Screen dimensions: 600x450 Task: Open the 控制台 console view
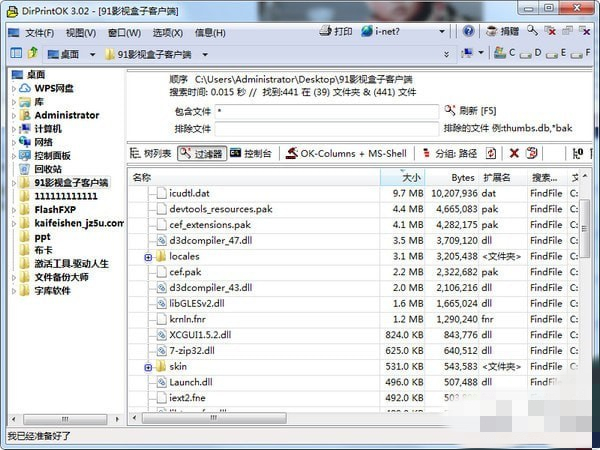[x=251, y=153]
